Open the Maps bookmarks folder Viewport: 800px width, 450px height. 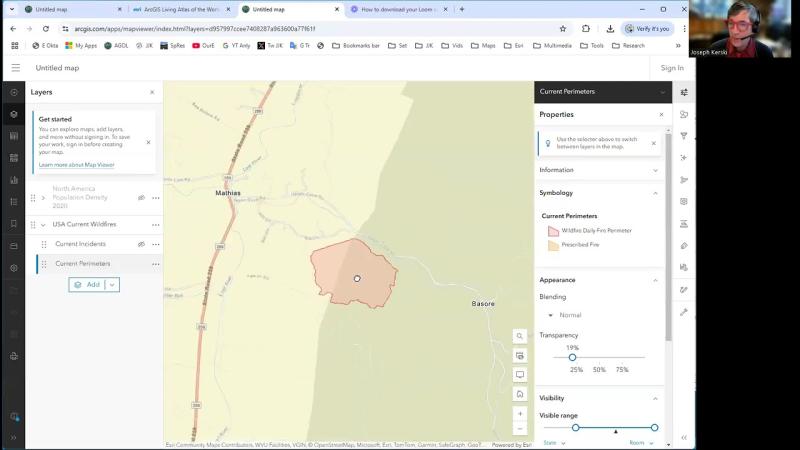pos(483,45)
